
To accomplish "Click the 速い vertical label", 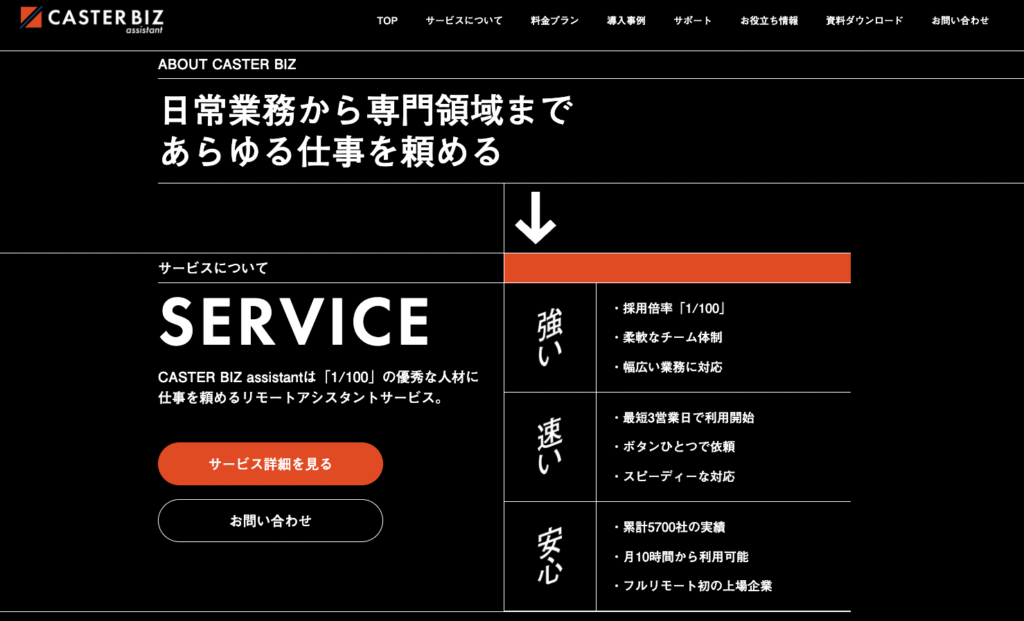I will 549,446.
